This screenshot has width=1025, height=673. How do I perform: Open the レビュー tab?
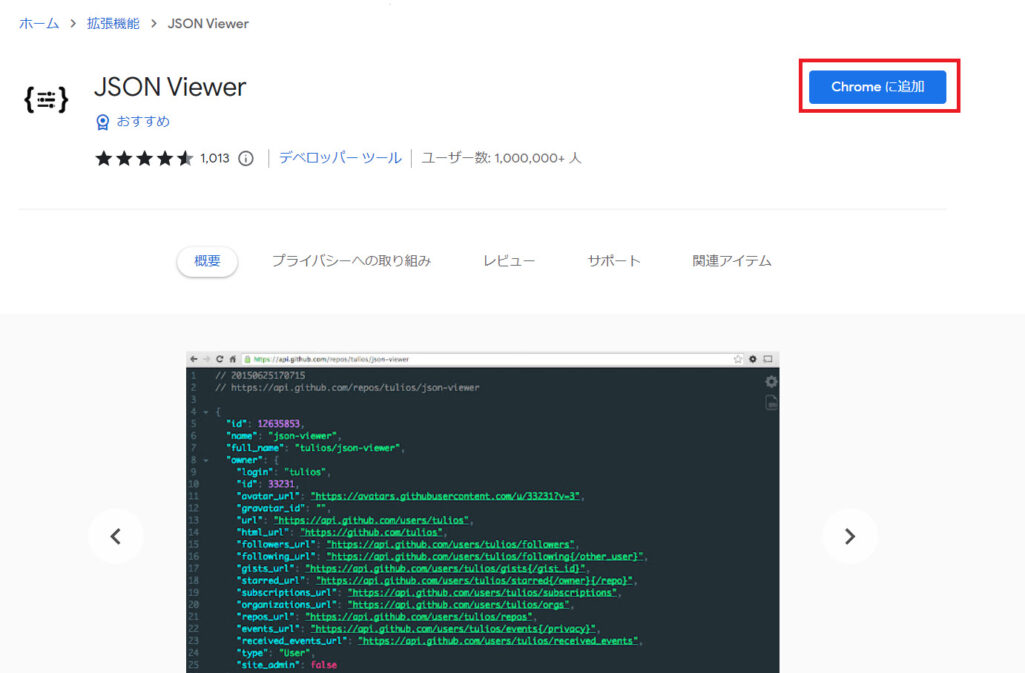[509, 261]
